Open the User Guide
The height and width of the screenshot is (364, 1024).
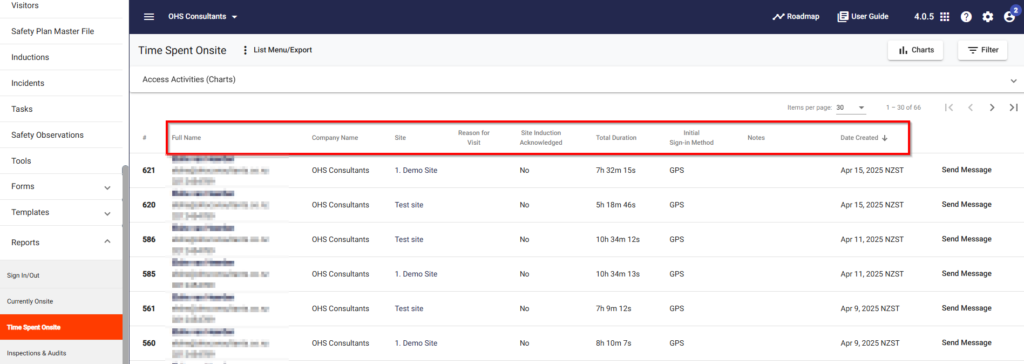point(863,16)
